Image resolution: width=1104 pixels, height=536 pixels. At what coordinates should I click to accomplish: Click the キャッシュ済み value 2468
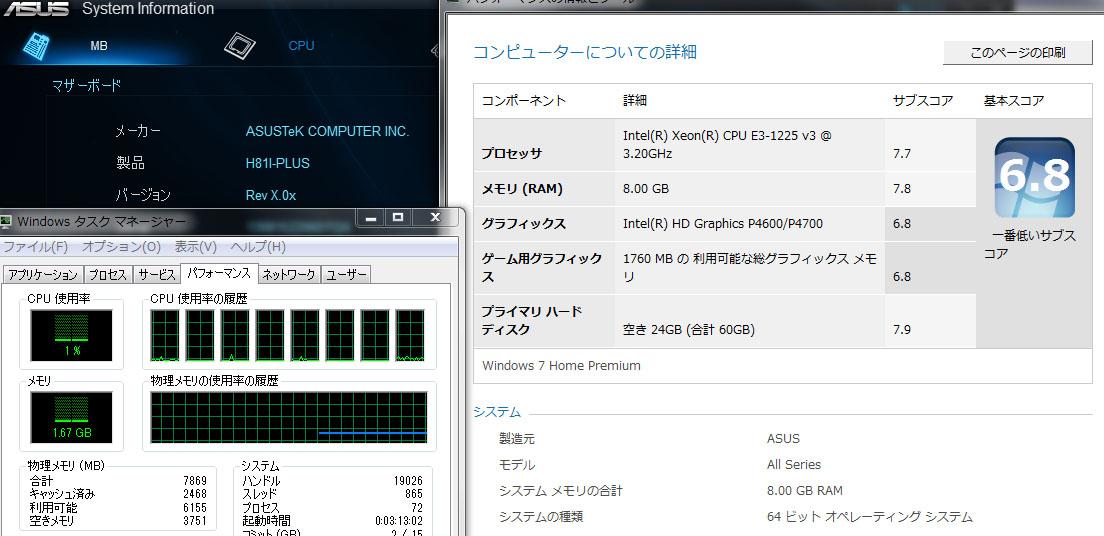click(x=195, y=494)
